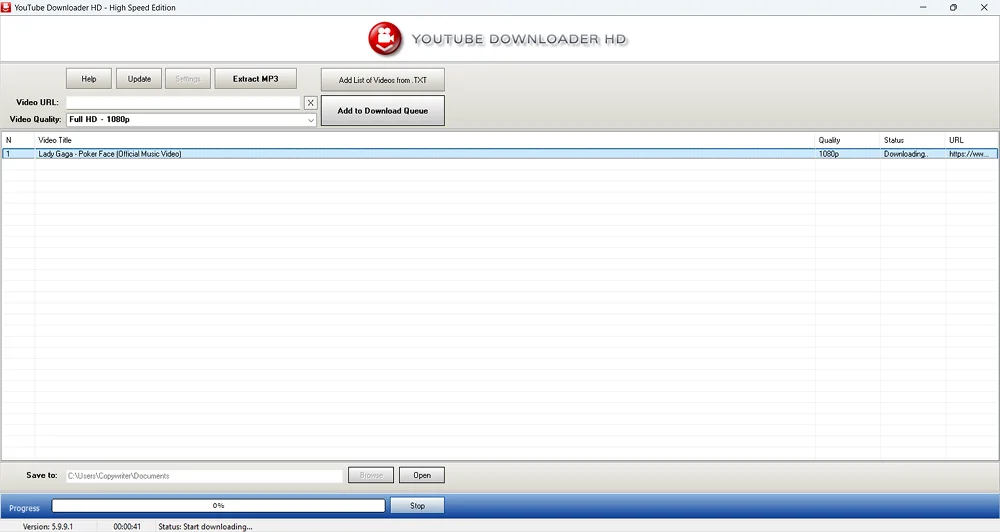Click the Version: 5.9.9.1 status text

[x=48, y=527]
